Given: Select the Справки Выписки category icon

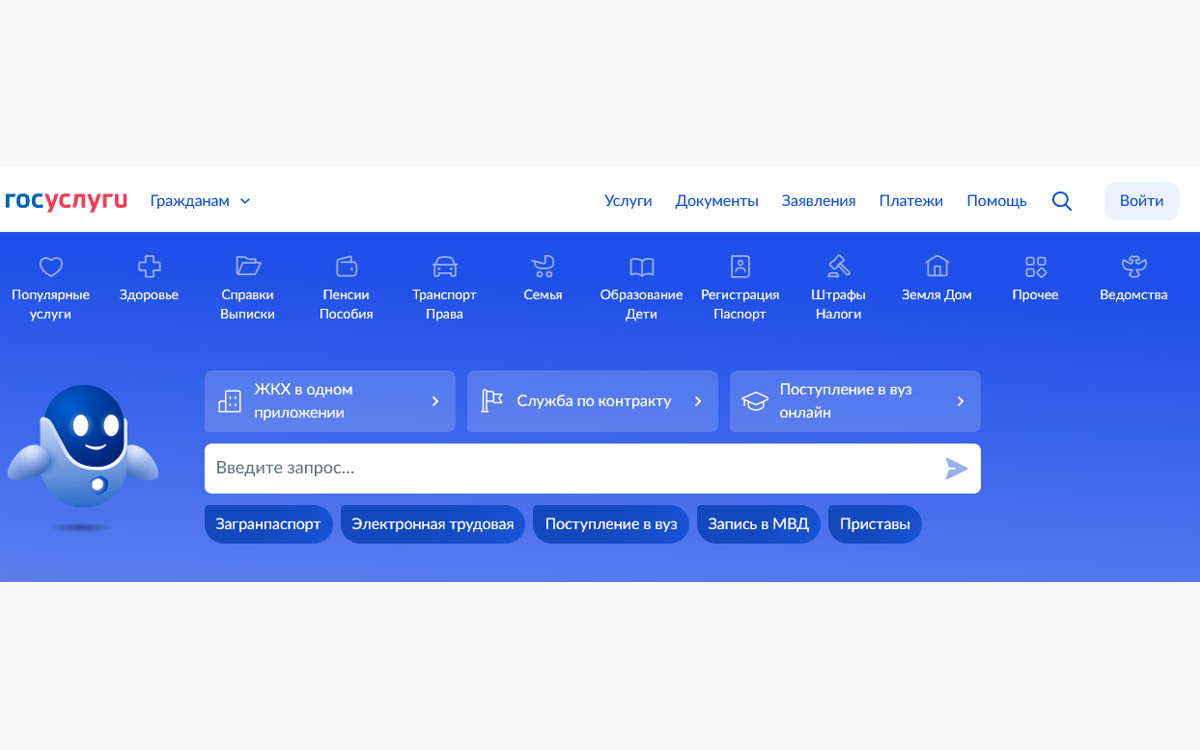Looking at the screenshot, I should pyautogui.click(x=247, y=266).
